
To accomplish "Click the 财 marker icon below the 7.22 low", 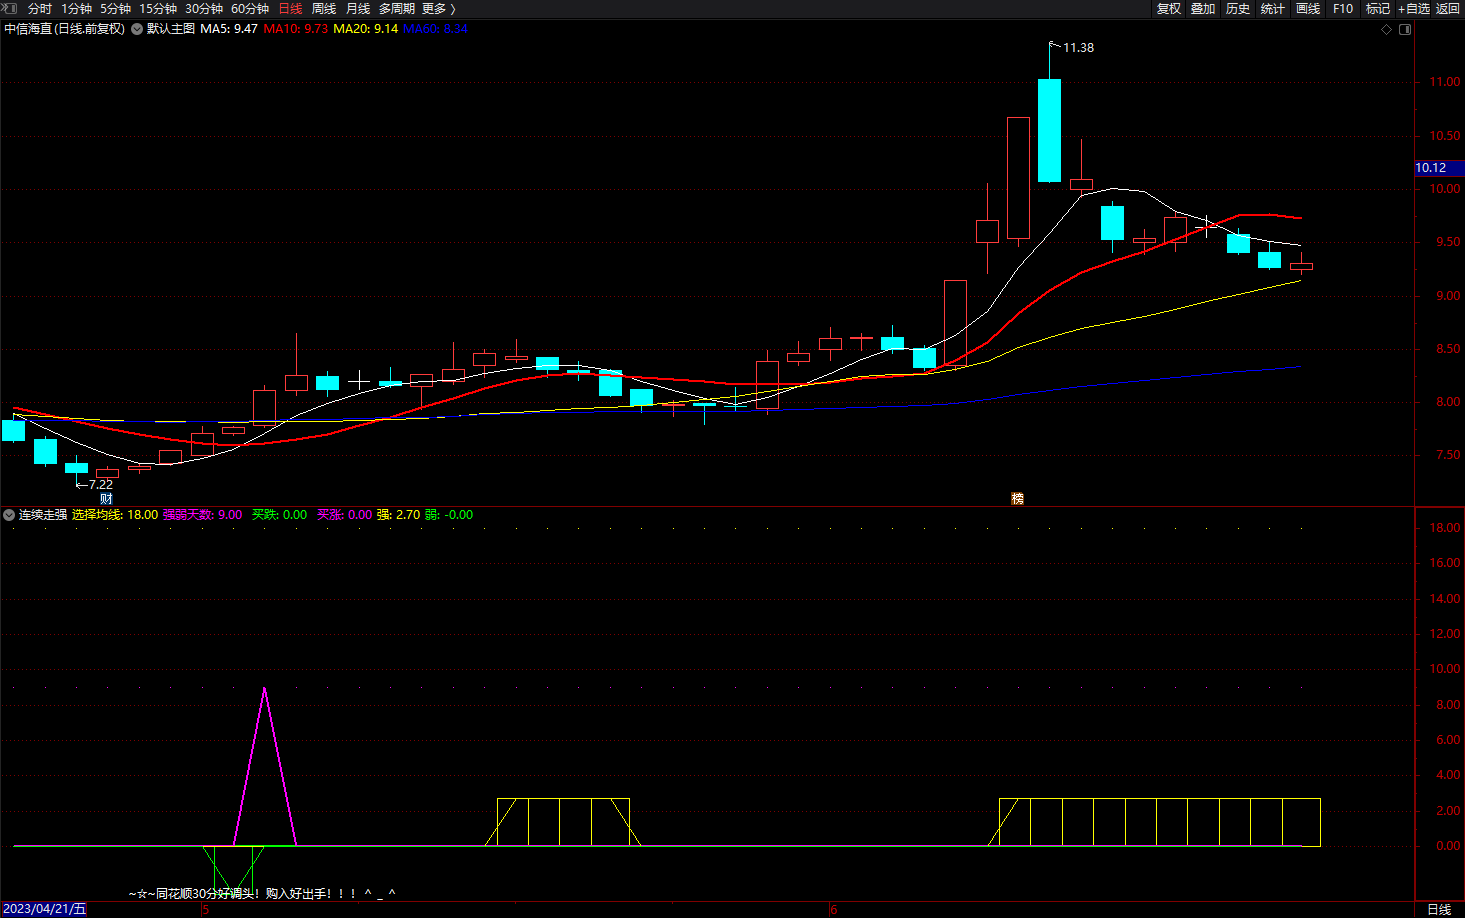I will tap(106, 498).
